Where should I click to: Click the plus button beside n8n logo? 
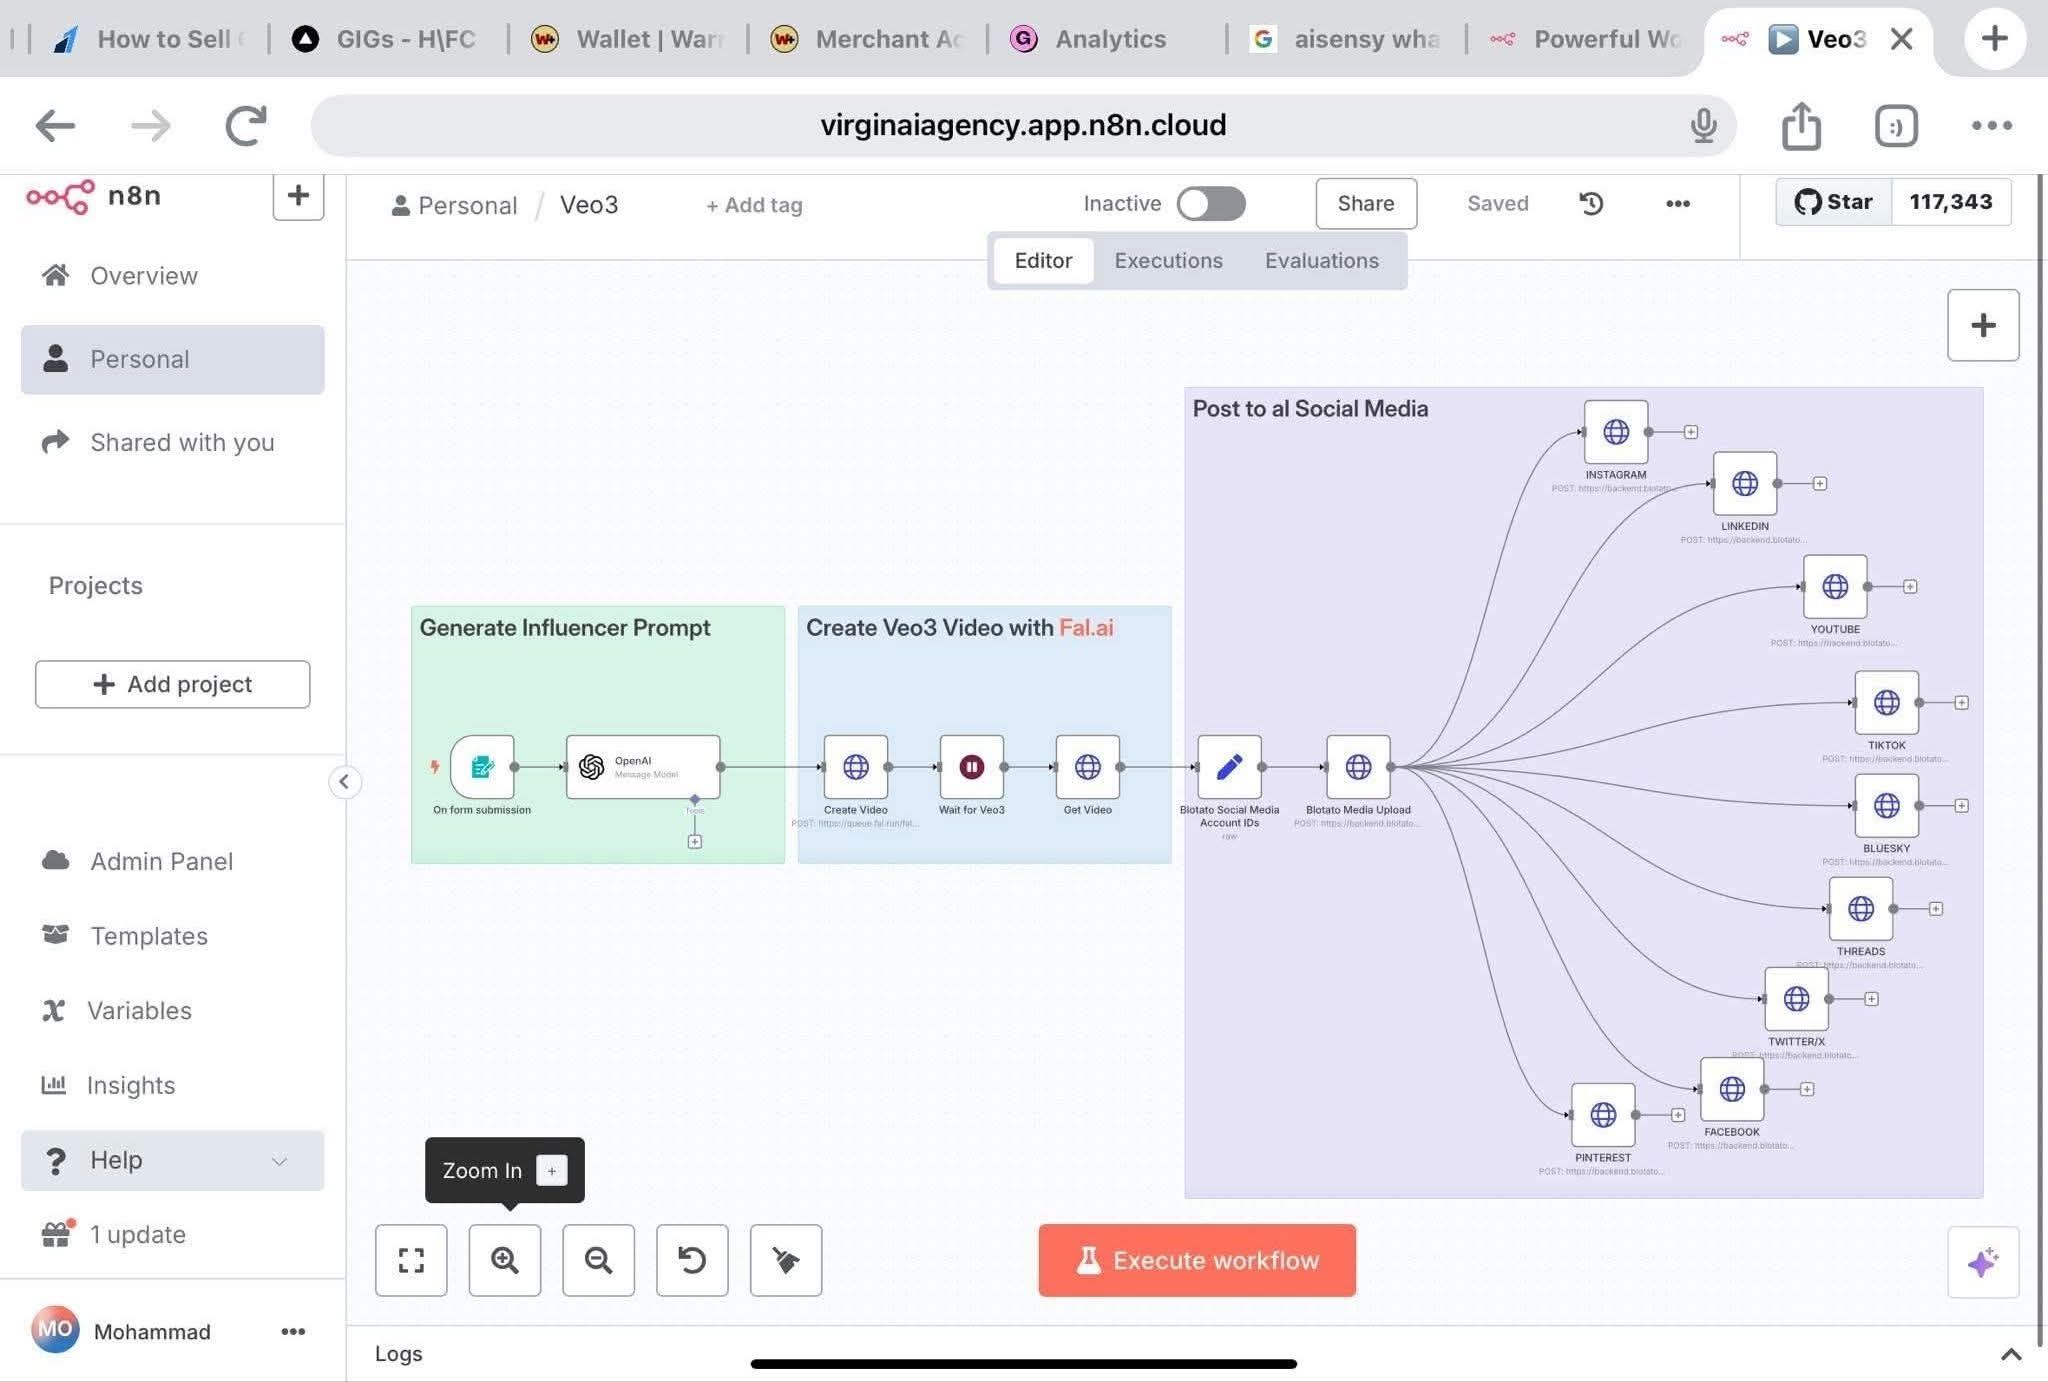tap(298, 196)
